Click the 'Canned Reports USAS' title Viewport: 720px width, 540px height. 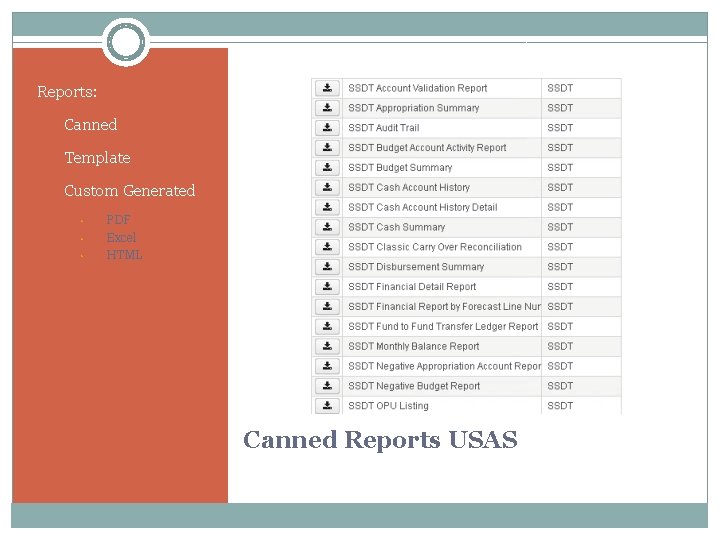click(380, 440)
